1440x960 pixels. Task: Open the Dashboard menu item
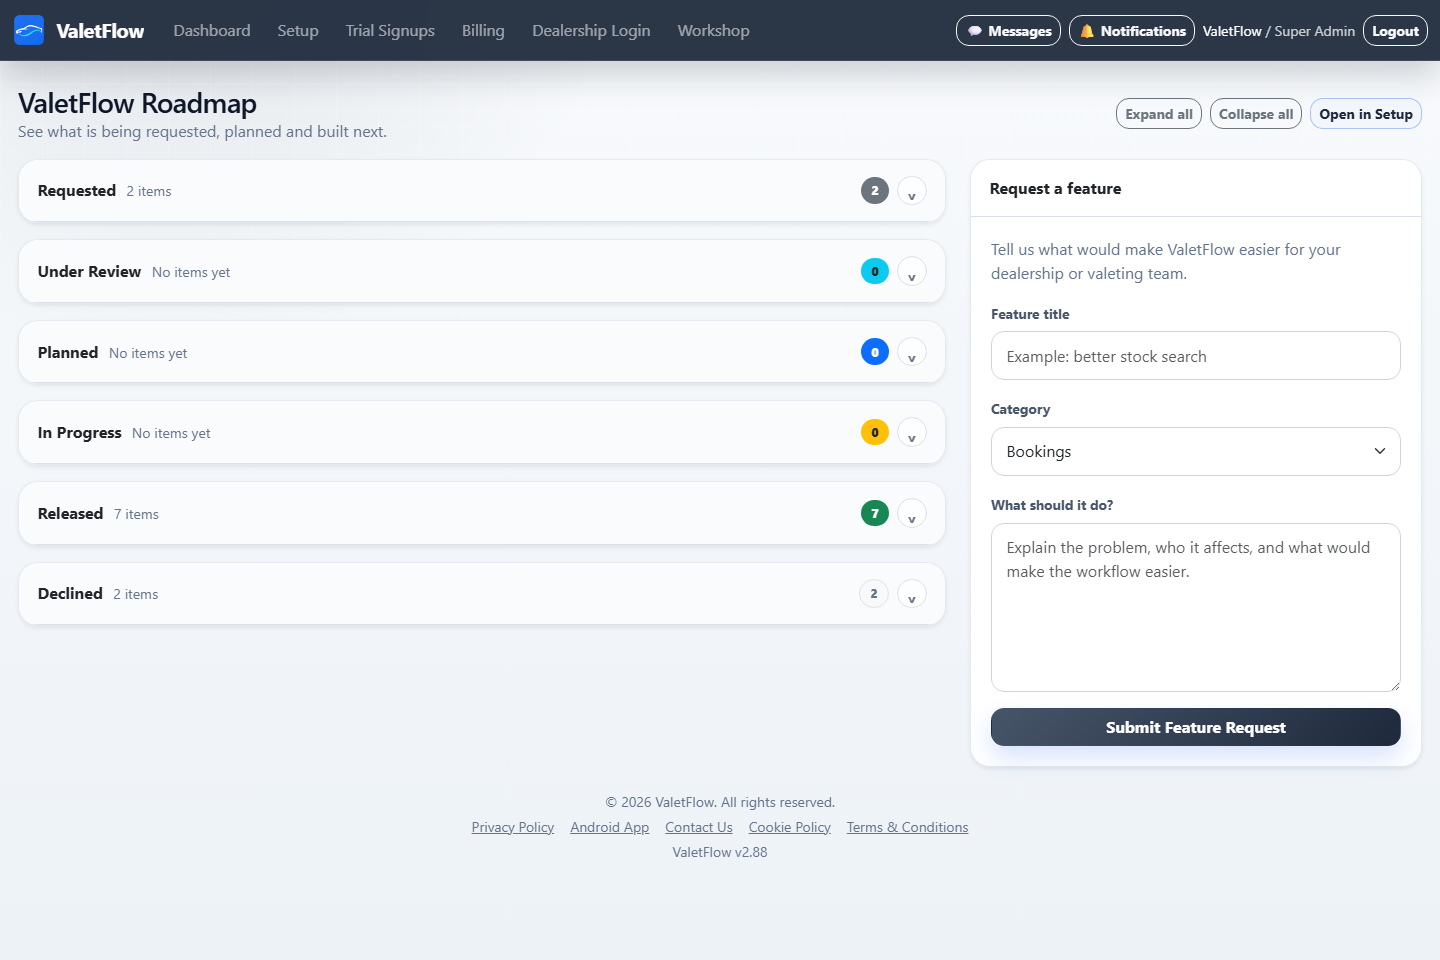pyautogui.click(x=212, y=30)
